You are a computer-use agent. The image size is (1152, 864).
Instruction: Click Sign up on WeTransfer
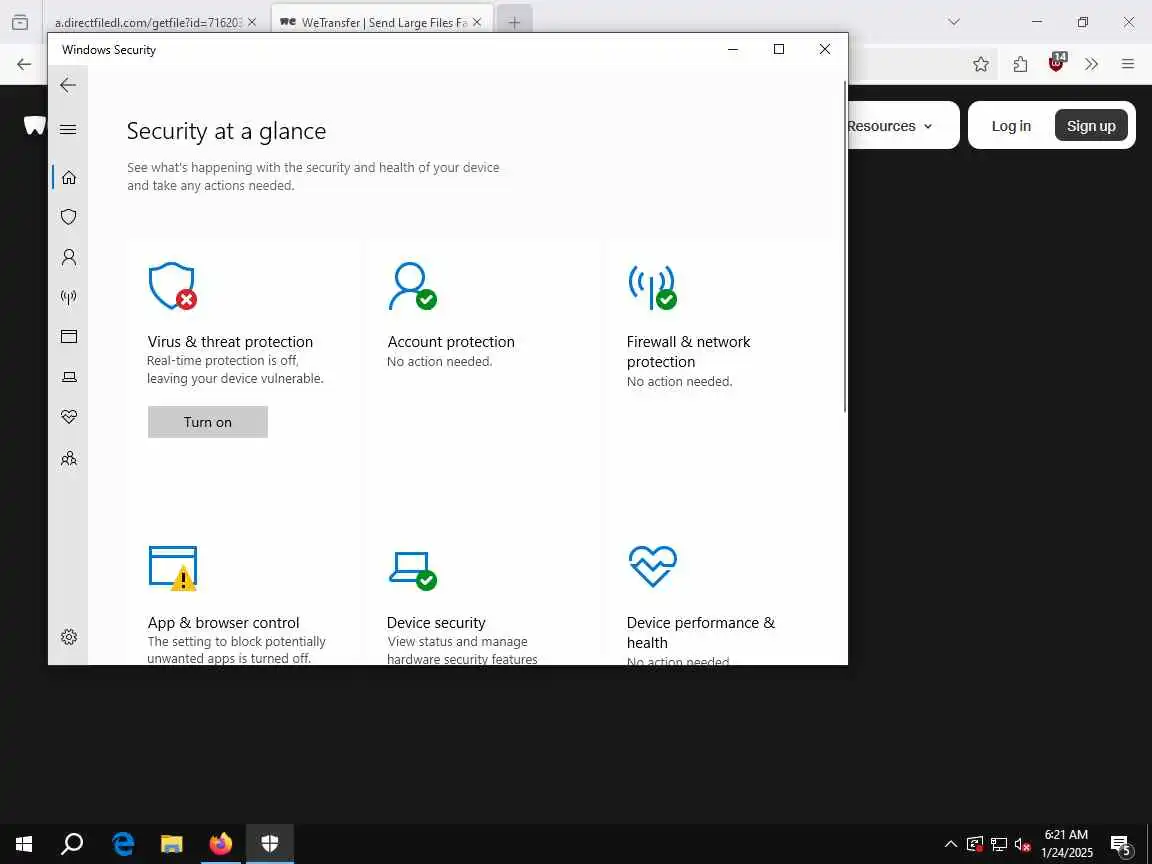pos(1091,126)
